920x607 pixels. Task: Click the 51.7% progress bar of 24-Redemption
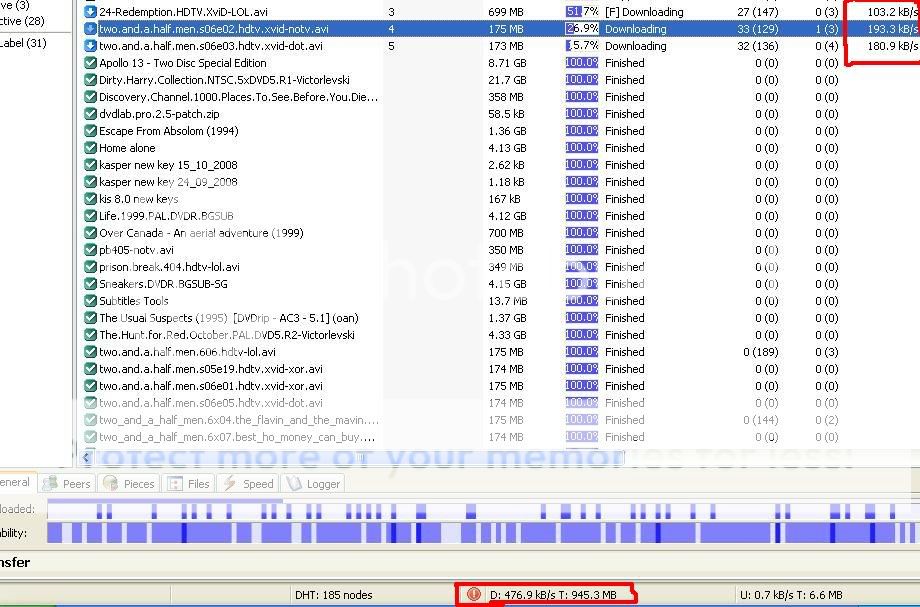point(582,12)
